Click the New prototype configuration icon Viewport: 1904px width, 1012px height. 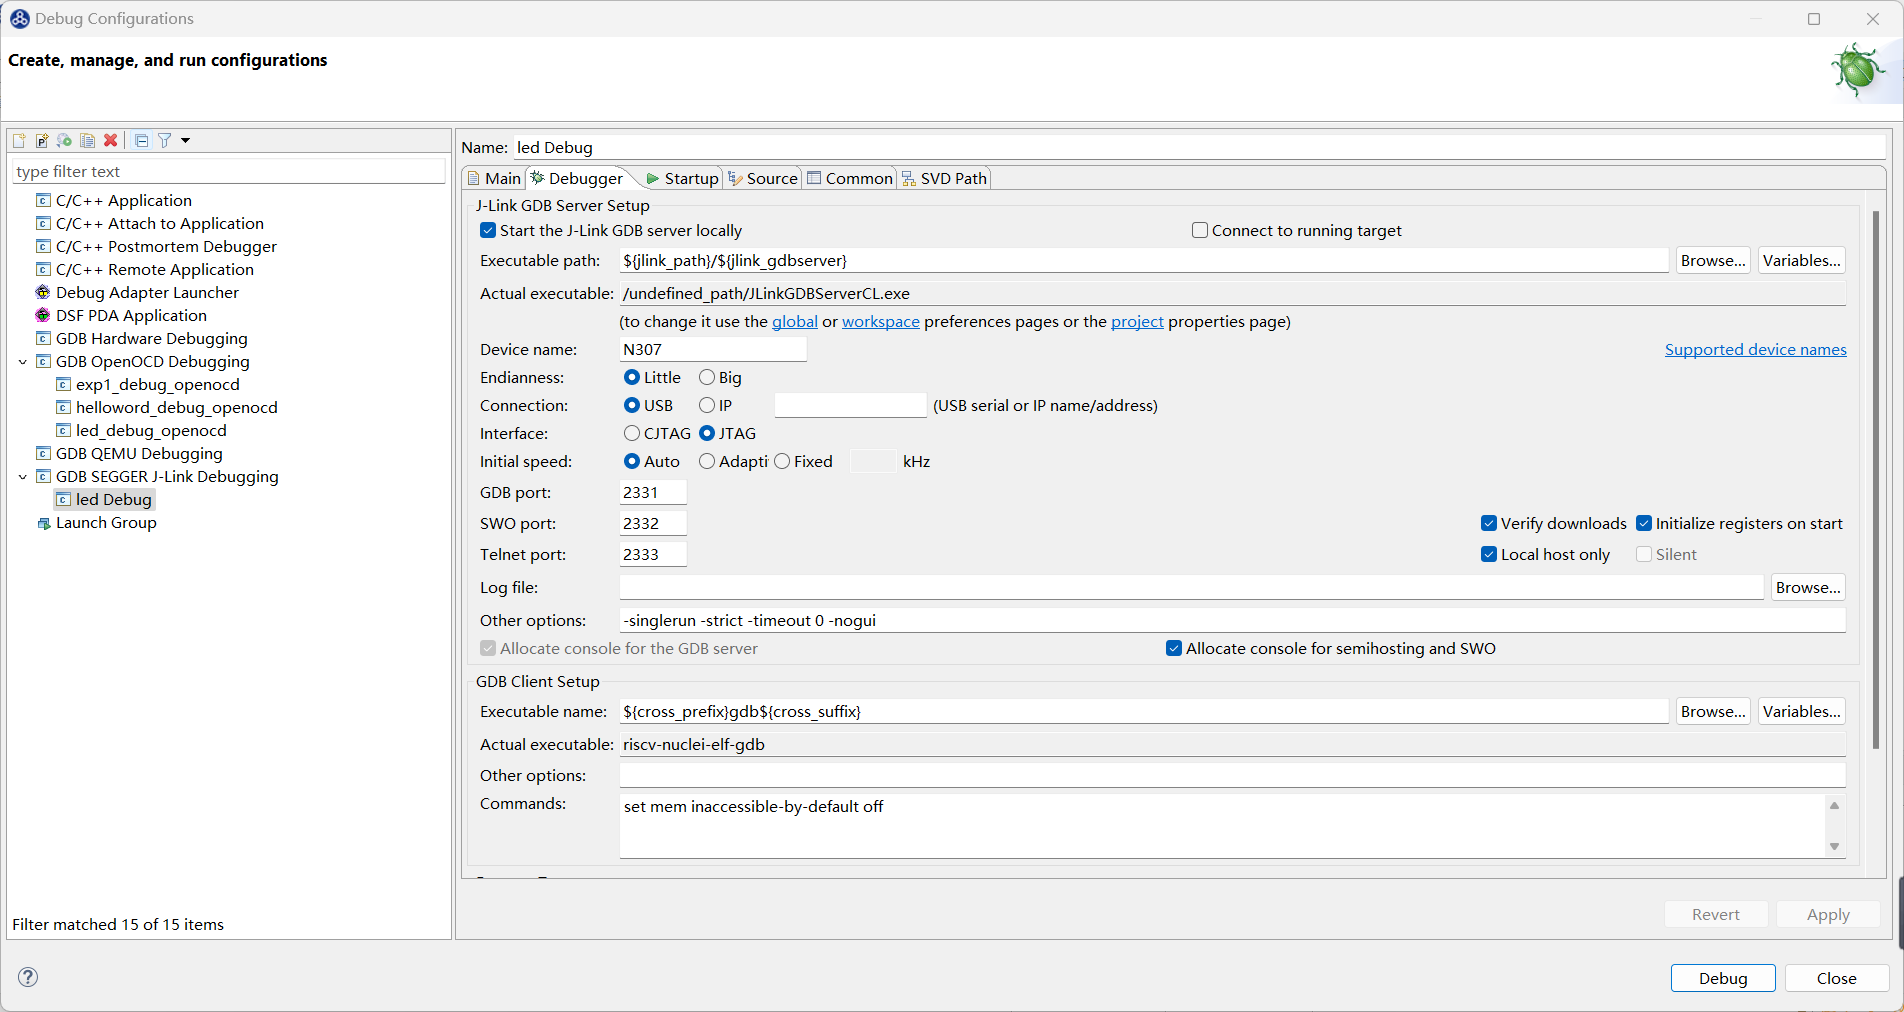[42, 141]
